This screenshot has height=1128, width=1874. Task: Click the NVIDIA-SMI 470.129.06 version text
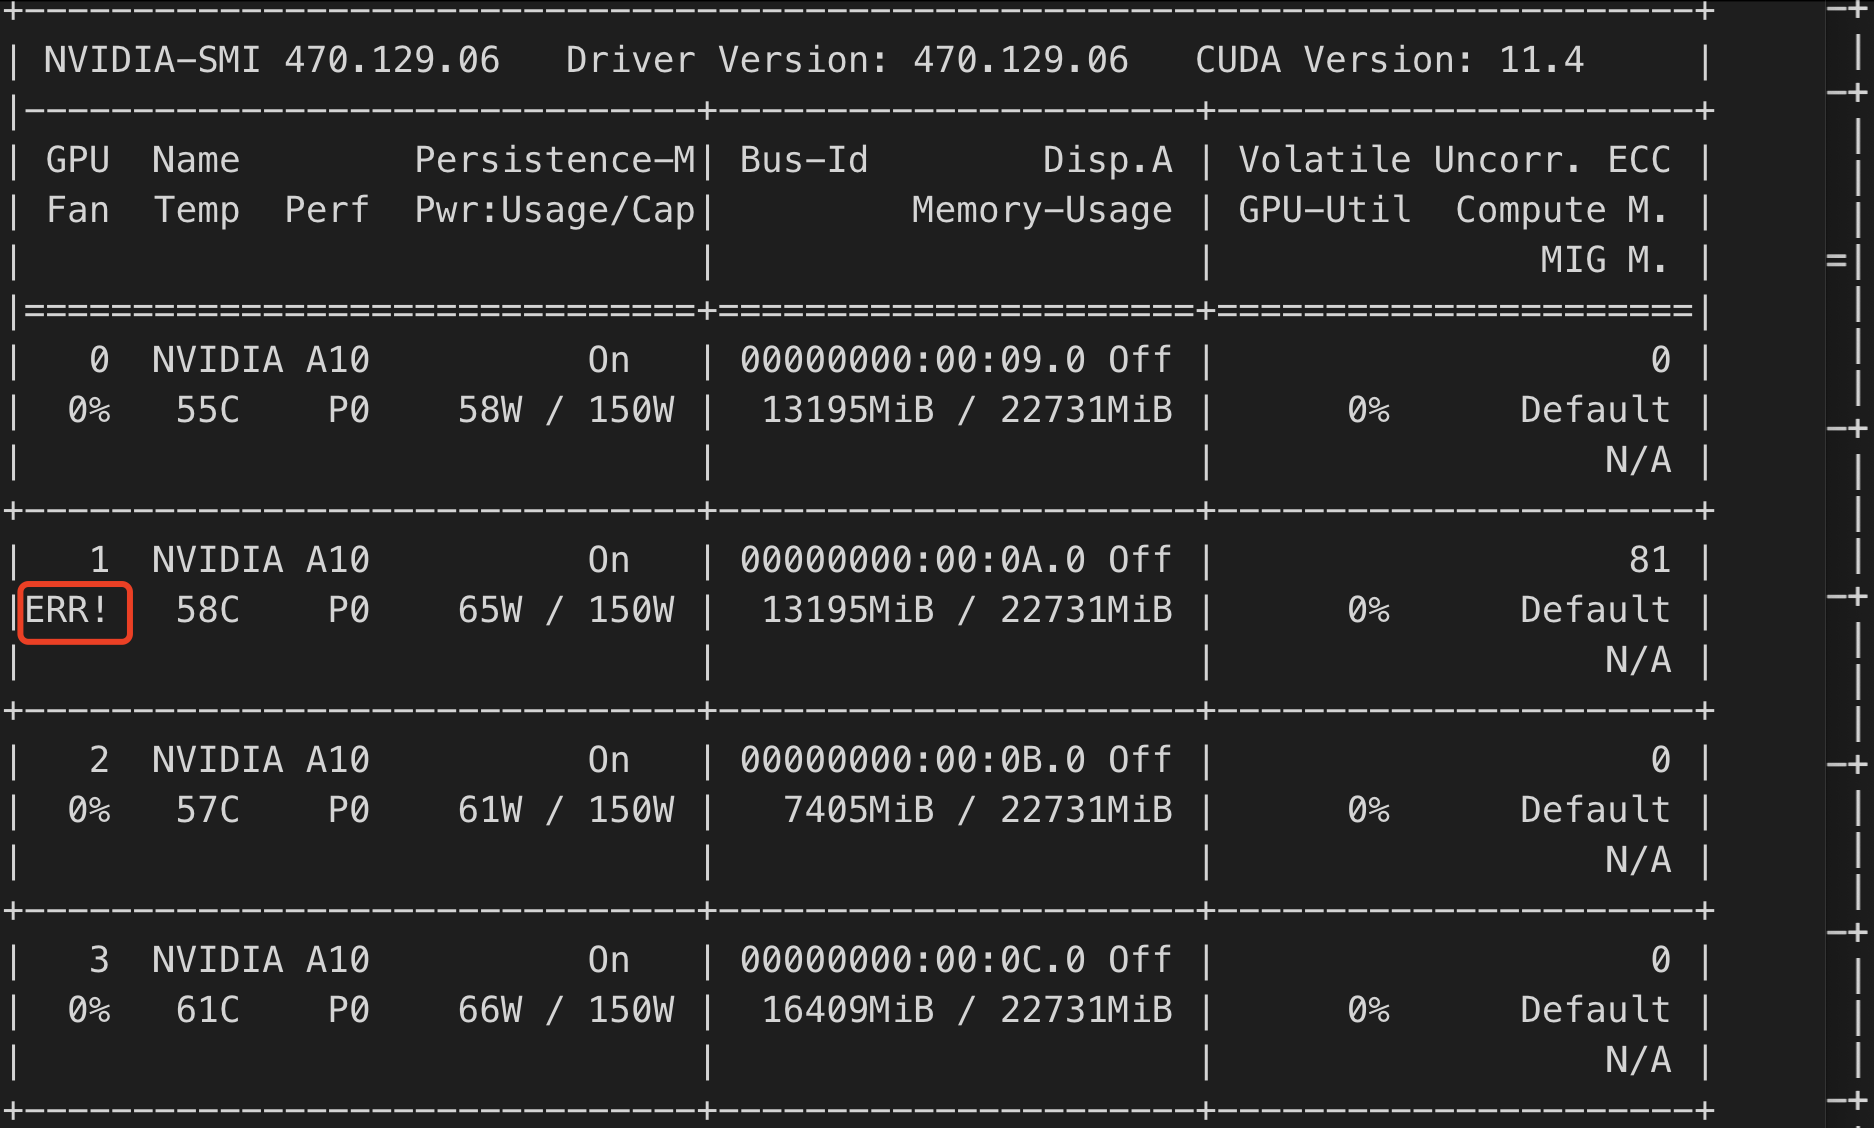[x=272, y=60]
